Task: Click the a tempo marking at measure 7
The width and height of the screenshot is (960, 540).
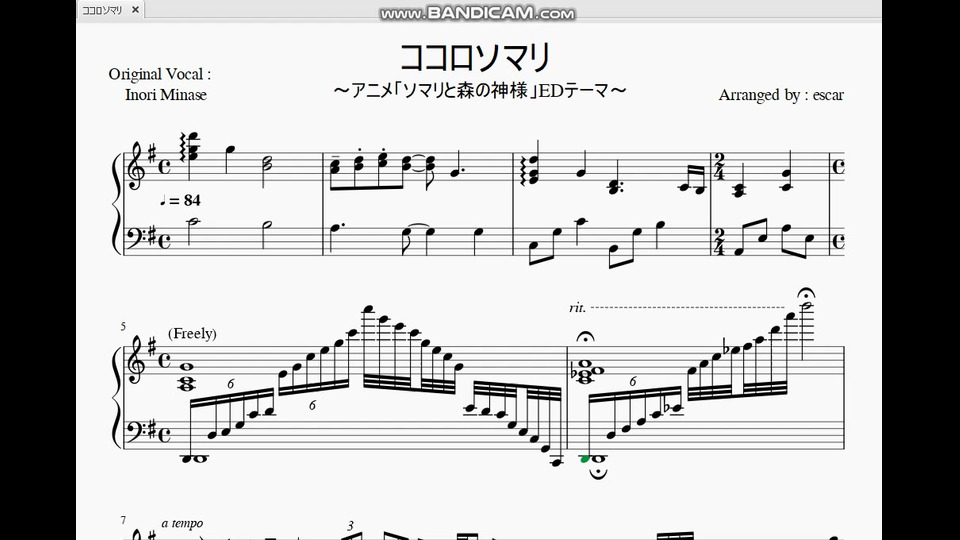Action: (x=182, y=523)
